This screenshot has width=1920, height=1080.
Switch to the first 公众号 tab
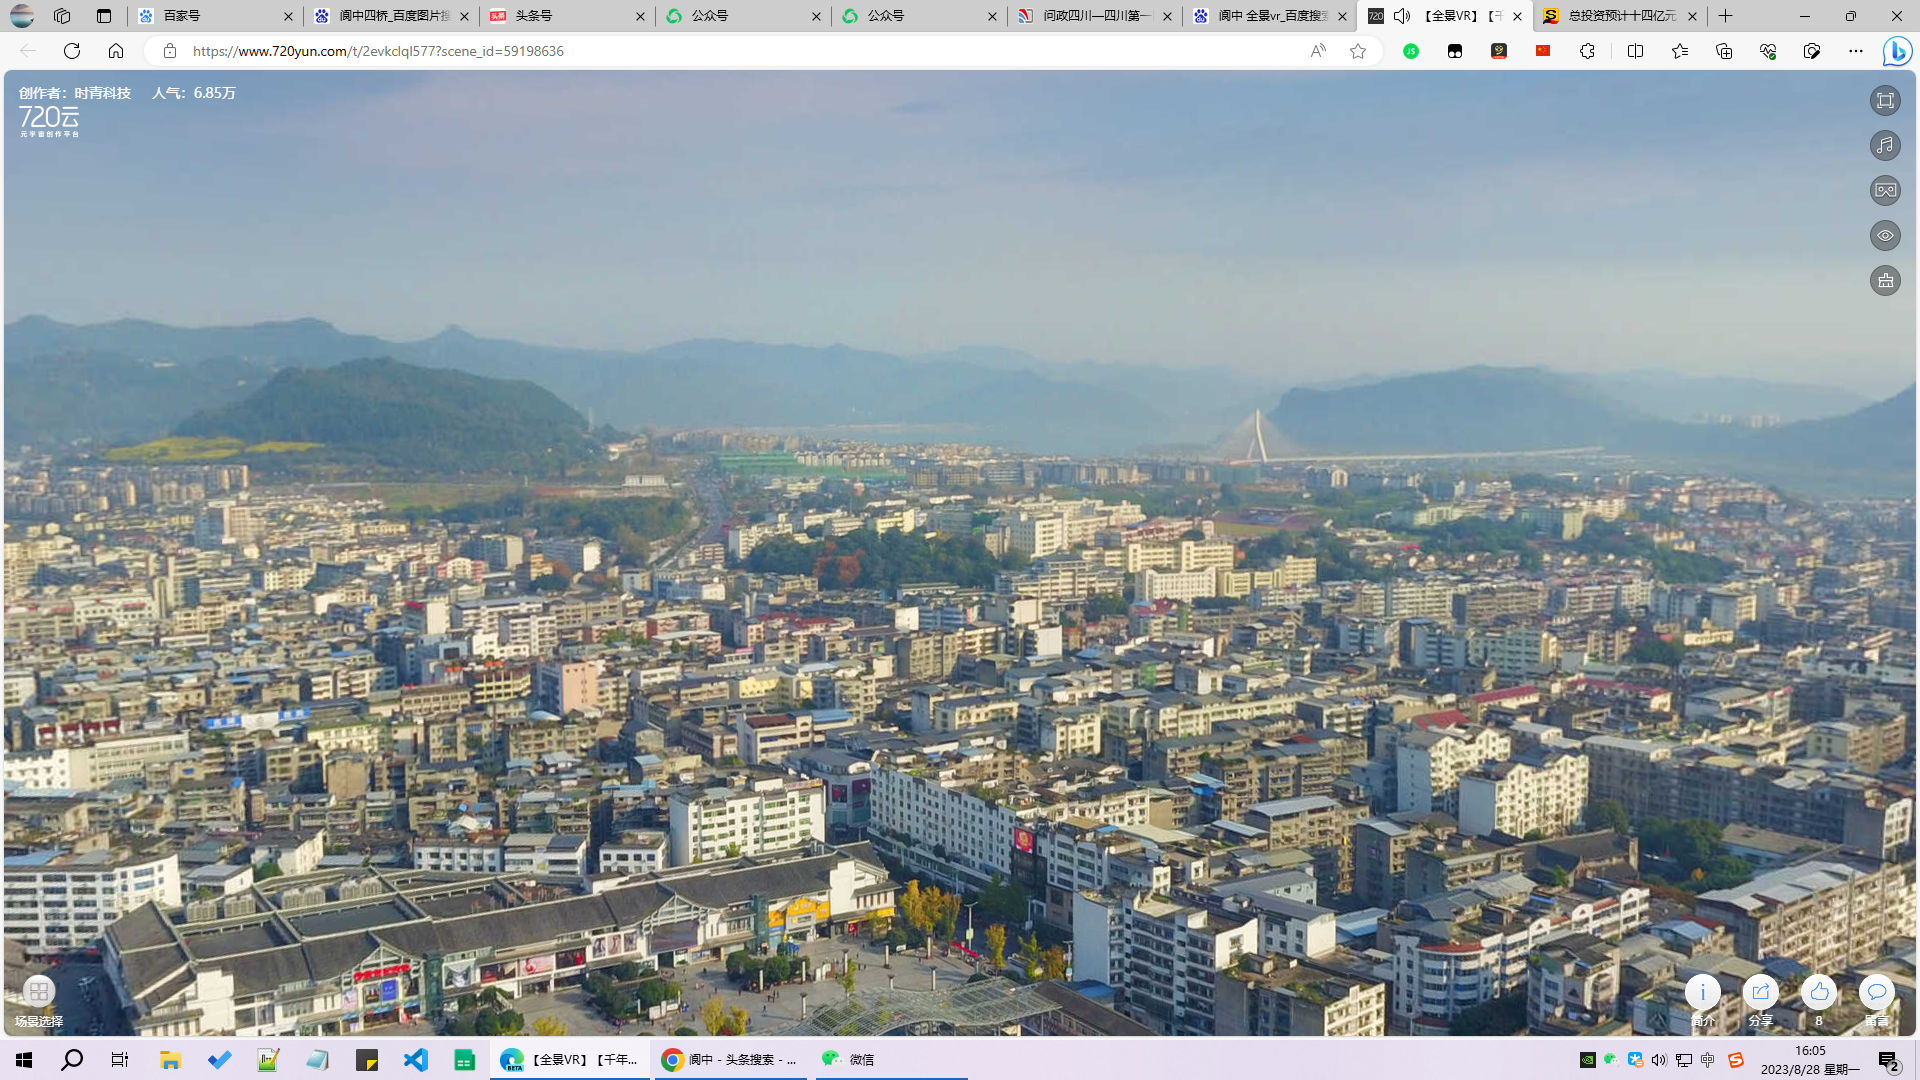[743, 16]
